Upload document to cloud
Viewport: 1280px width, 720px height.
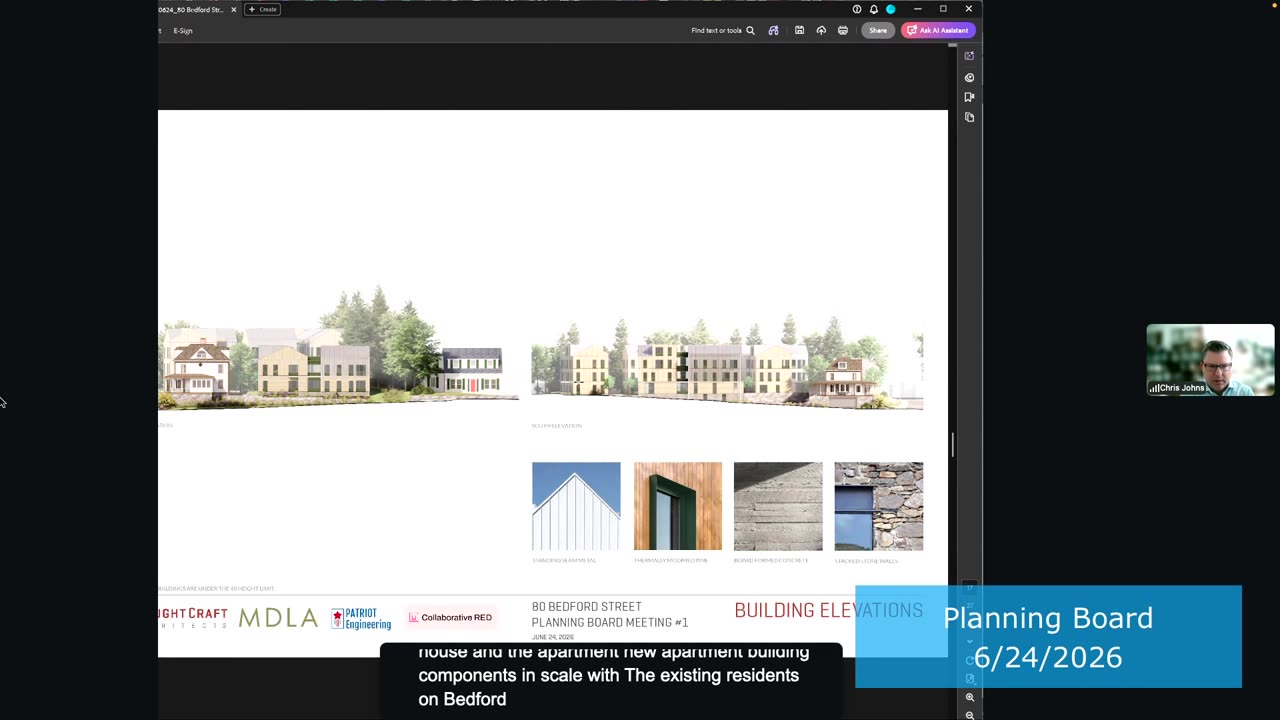click(821, 30)
